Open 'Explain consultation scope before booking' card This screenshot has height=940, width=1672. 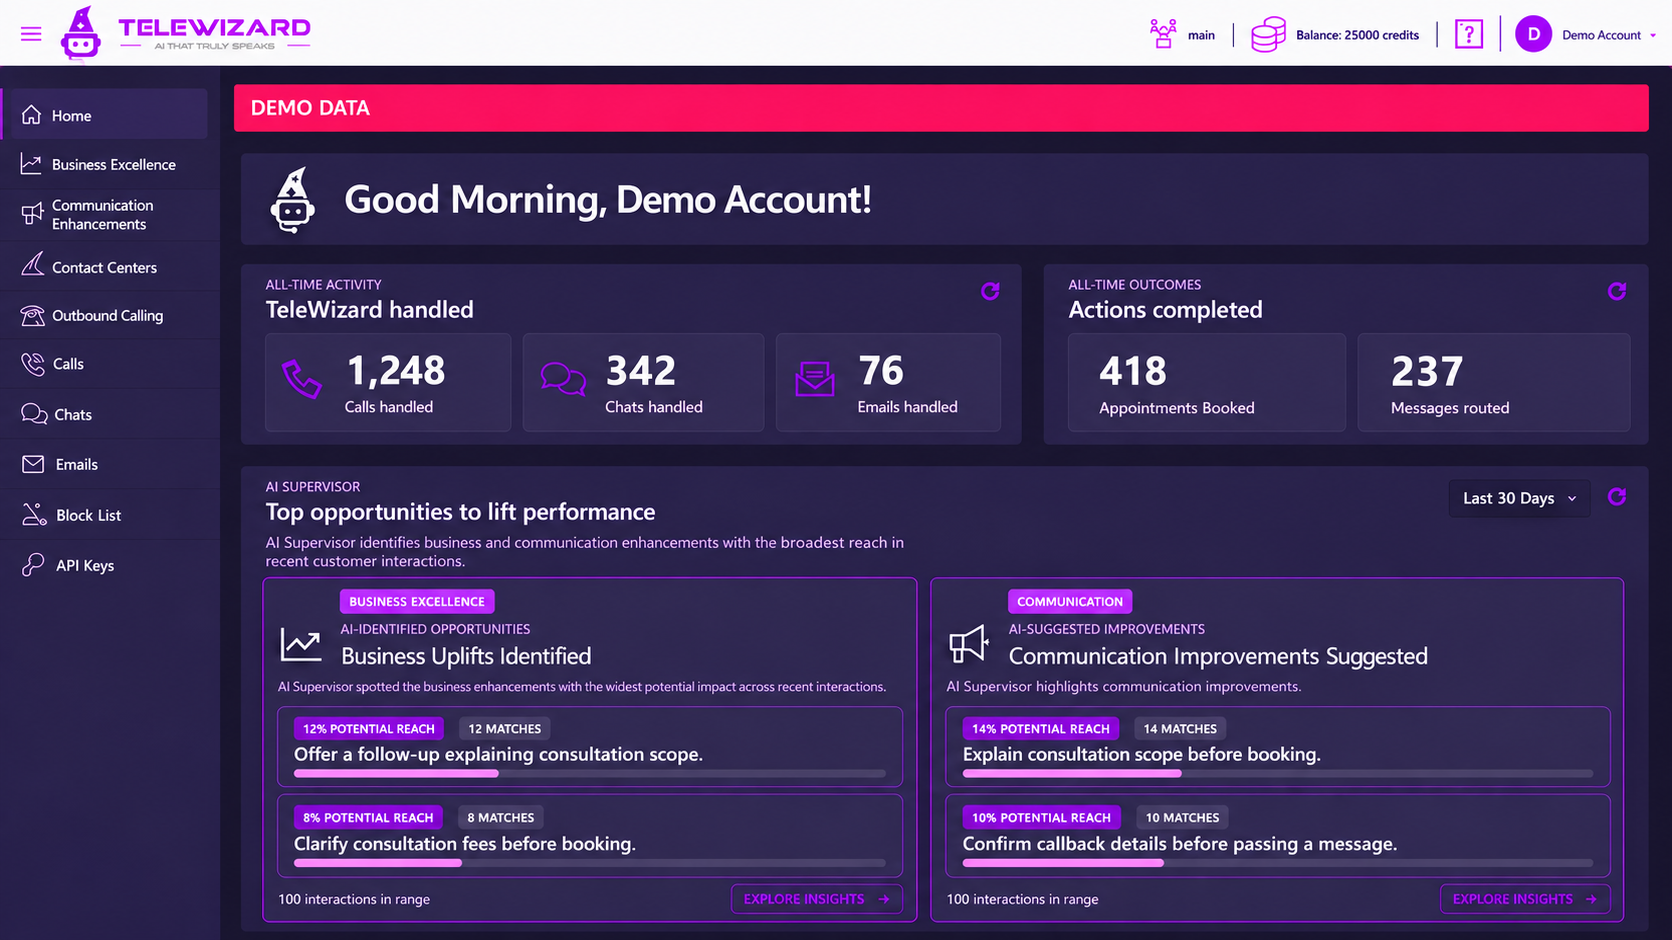click(1277, 746)
